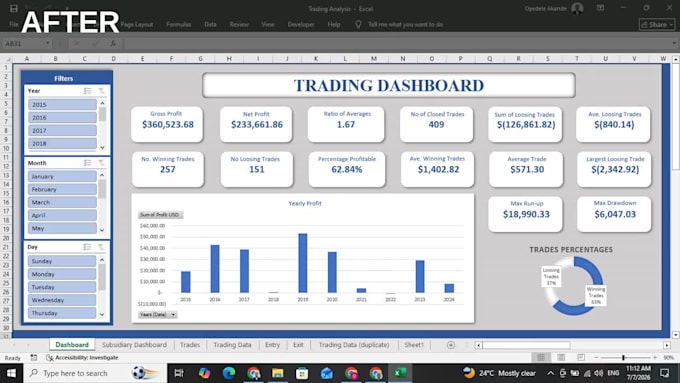Screen dimensions: 680x383
Task: Open the Share dropdown
Action: point(657,25)
